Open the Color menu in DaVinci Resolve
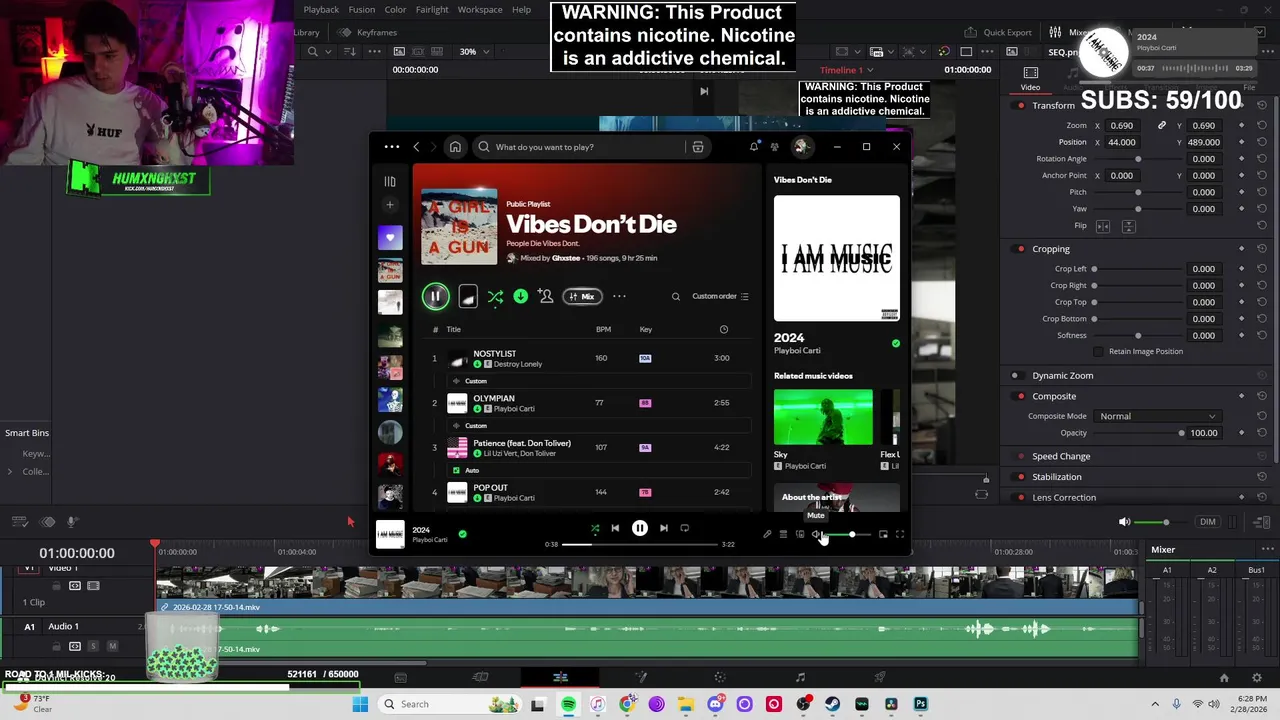The width and height of the screenshot is (1280, 720). [395, 10]
